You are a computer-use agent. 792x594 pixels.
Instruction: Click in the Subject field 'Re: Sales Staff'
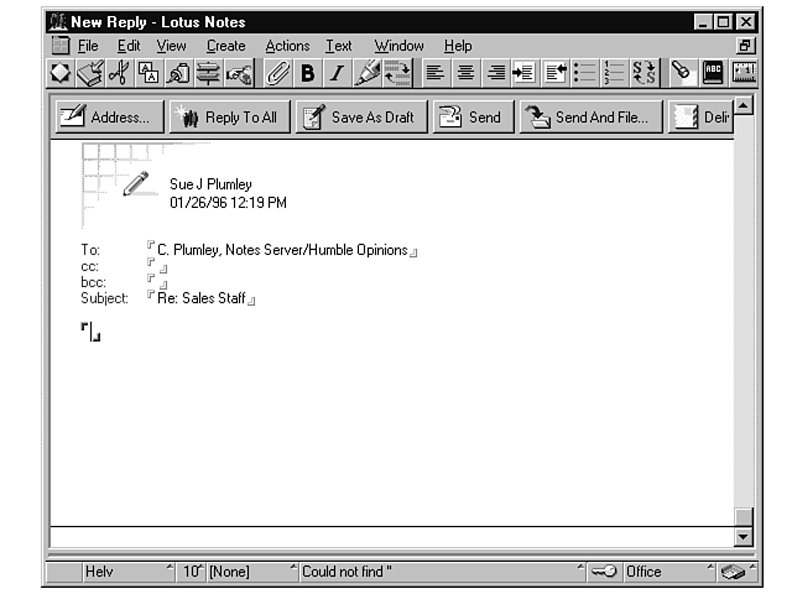point(201,298)
